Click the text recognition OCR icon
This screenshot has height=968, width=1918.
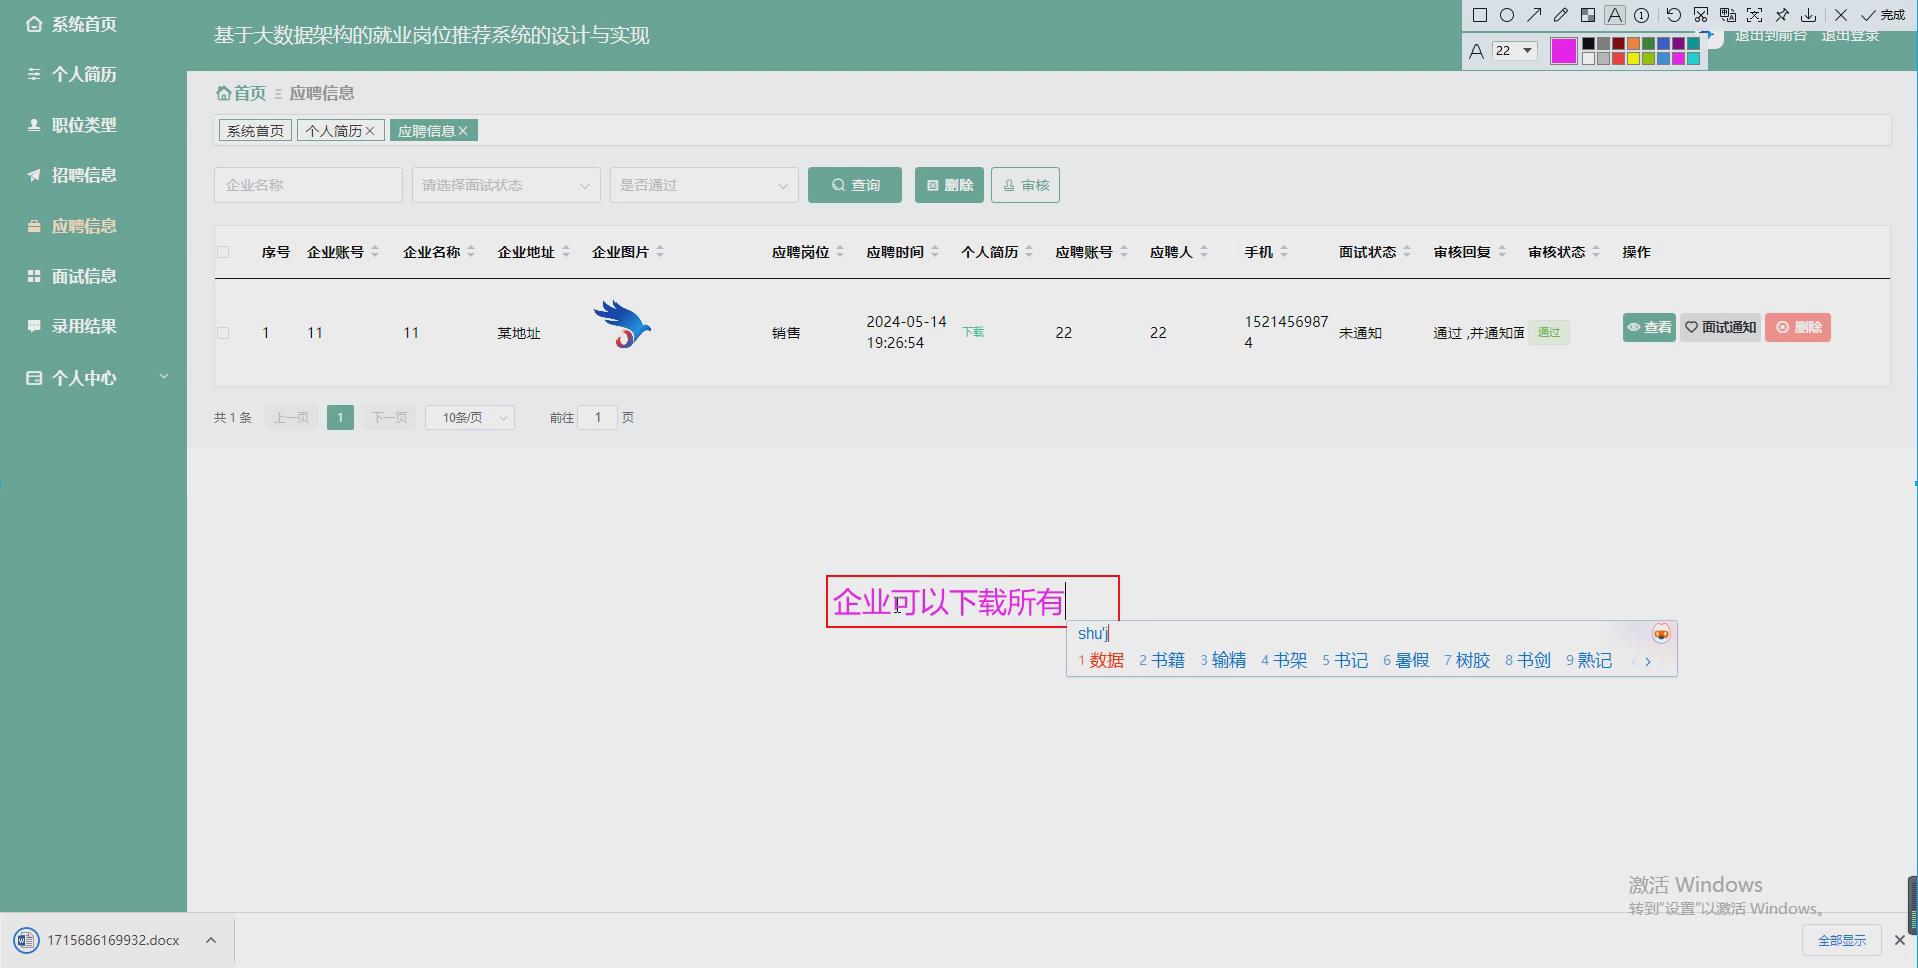pos(1755,15)
